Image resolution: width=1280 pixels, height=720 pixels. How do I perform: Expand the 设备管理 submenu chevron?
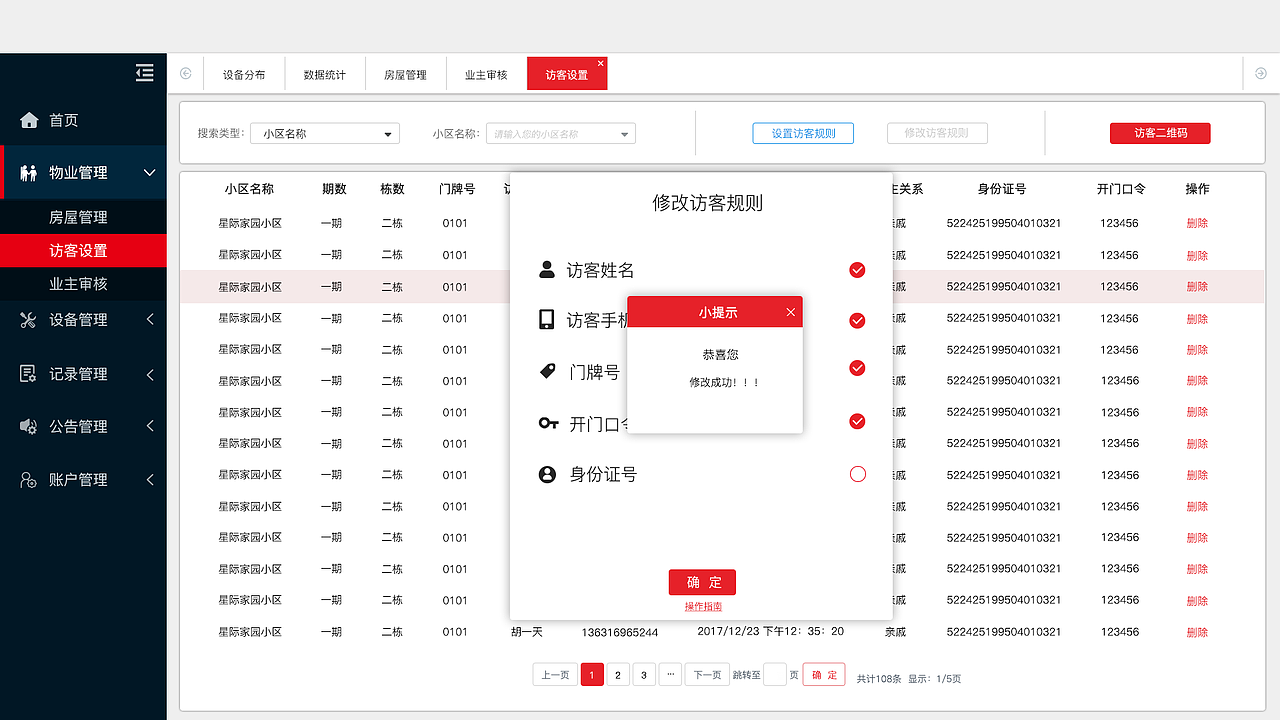click(x=150, y=320)
